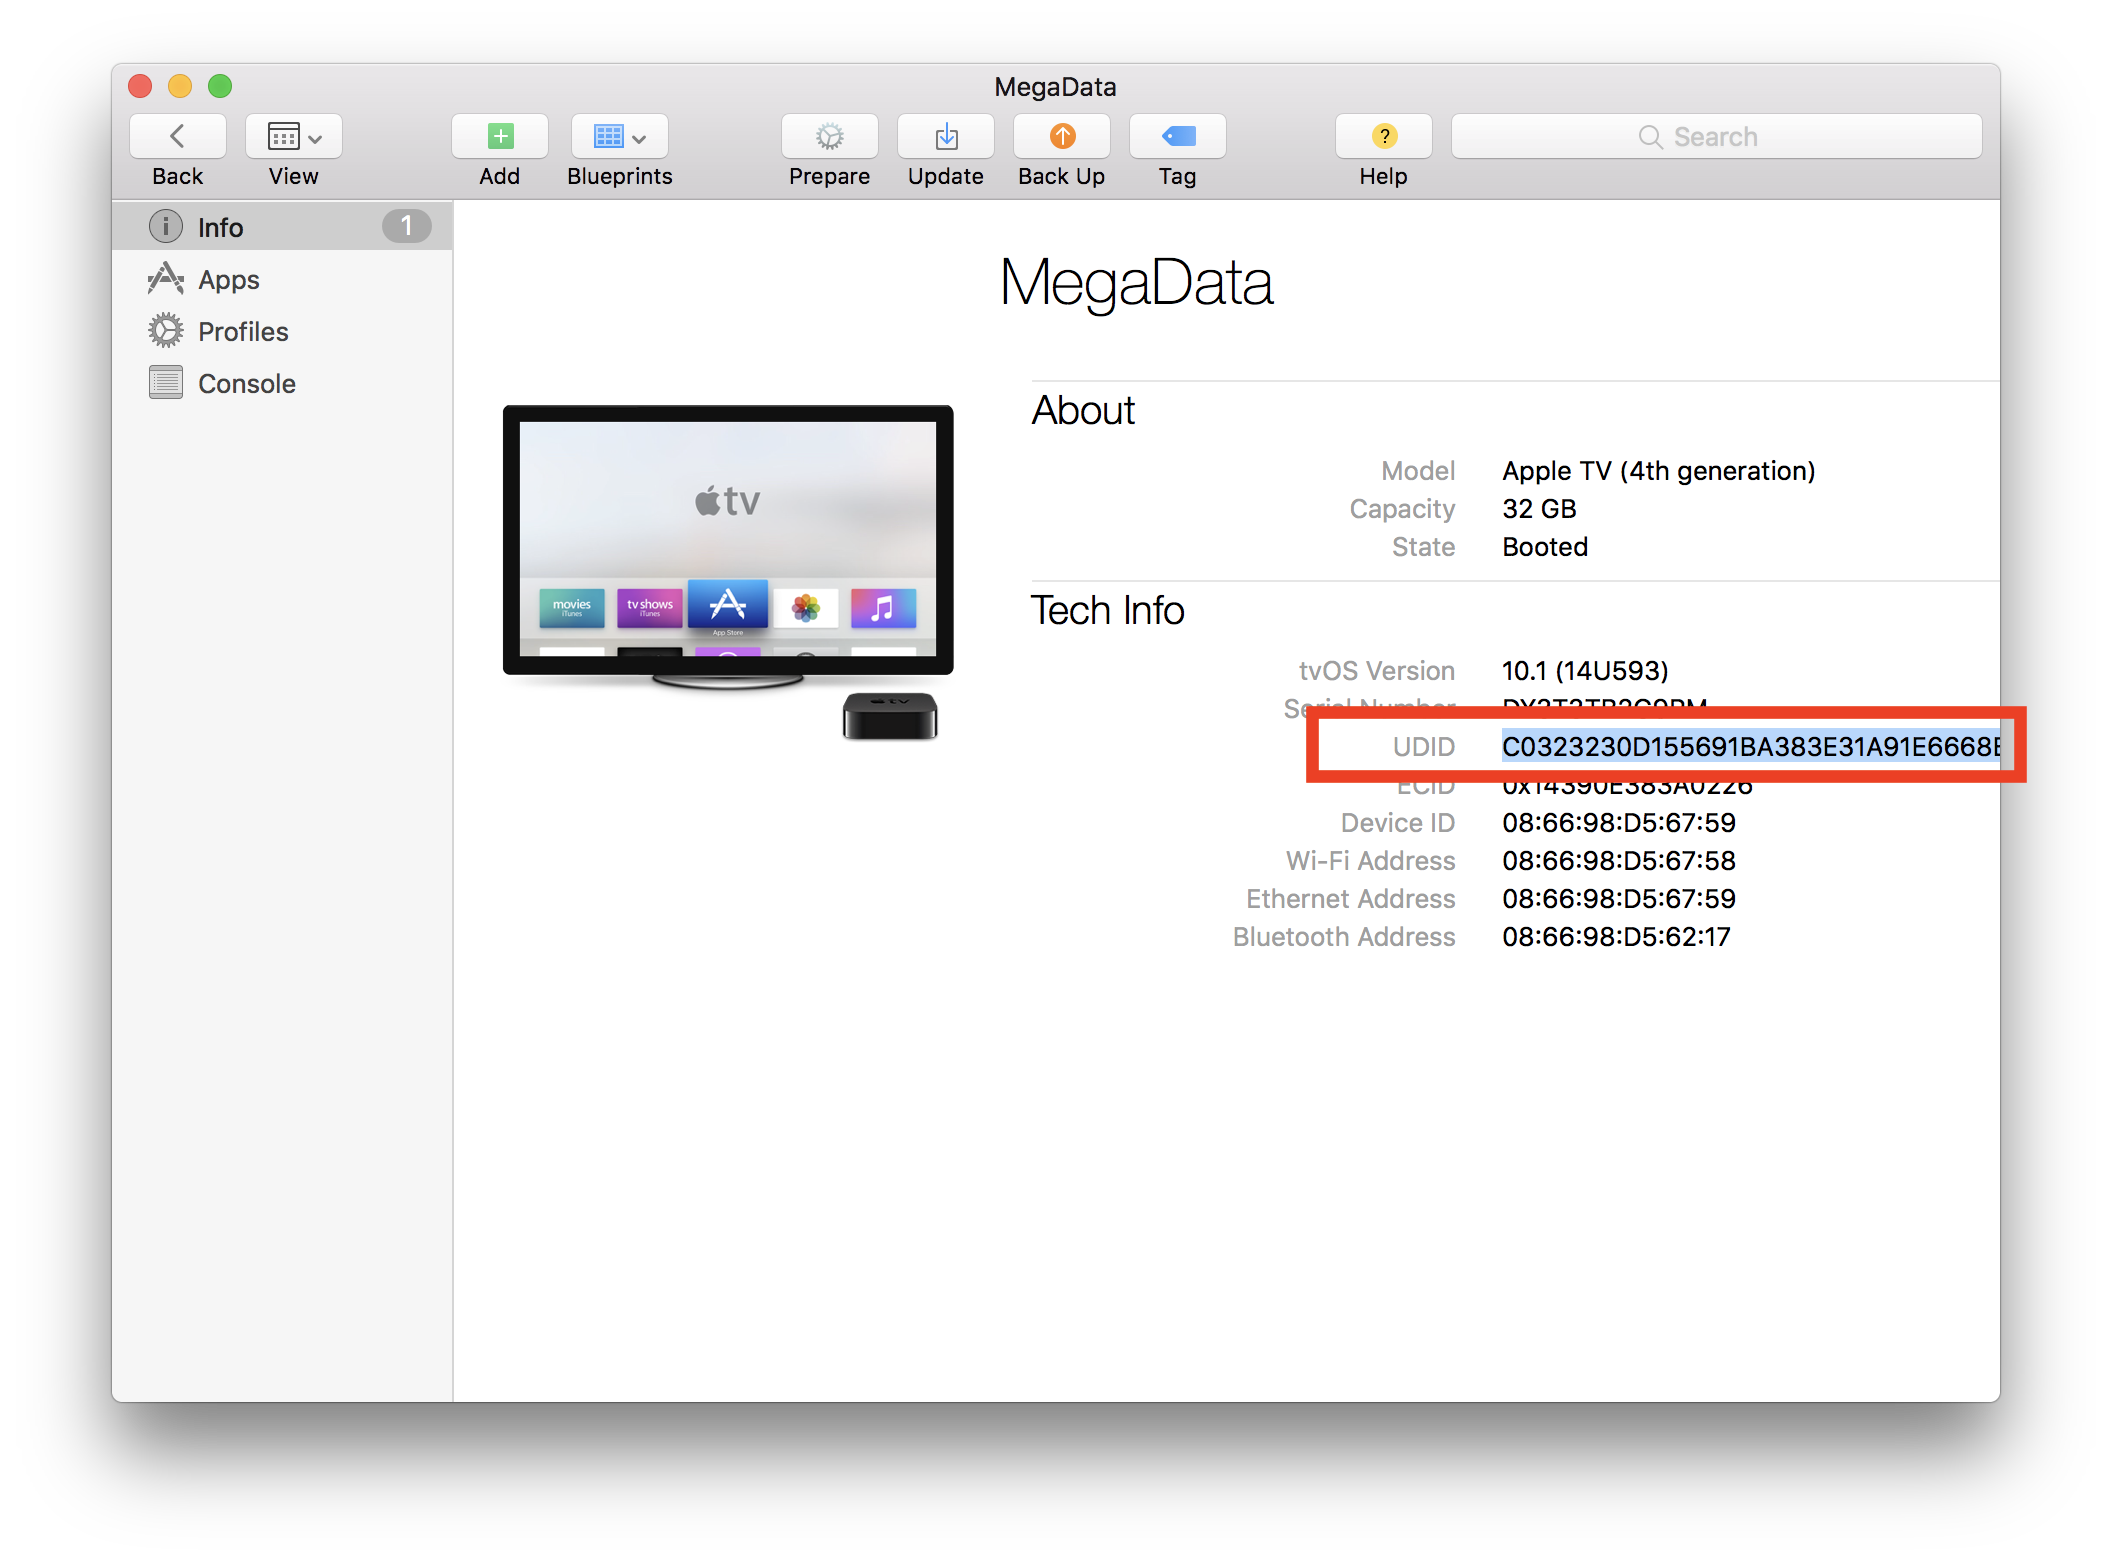Click the Ethernet Address label

point(1350,899)
